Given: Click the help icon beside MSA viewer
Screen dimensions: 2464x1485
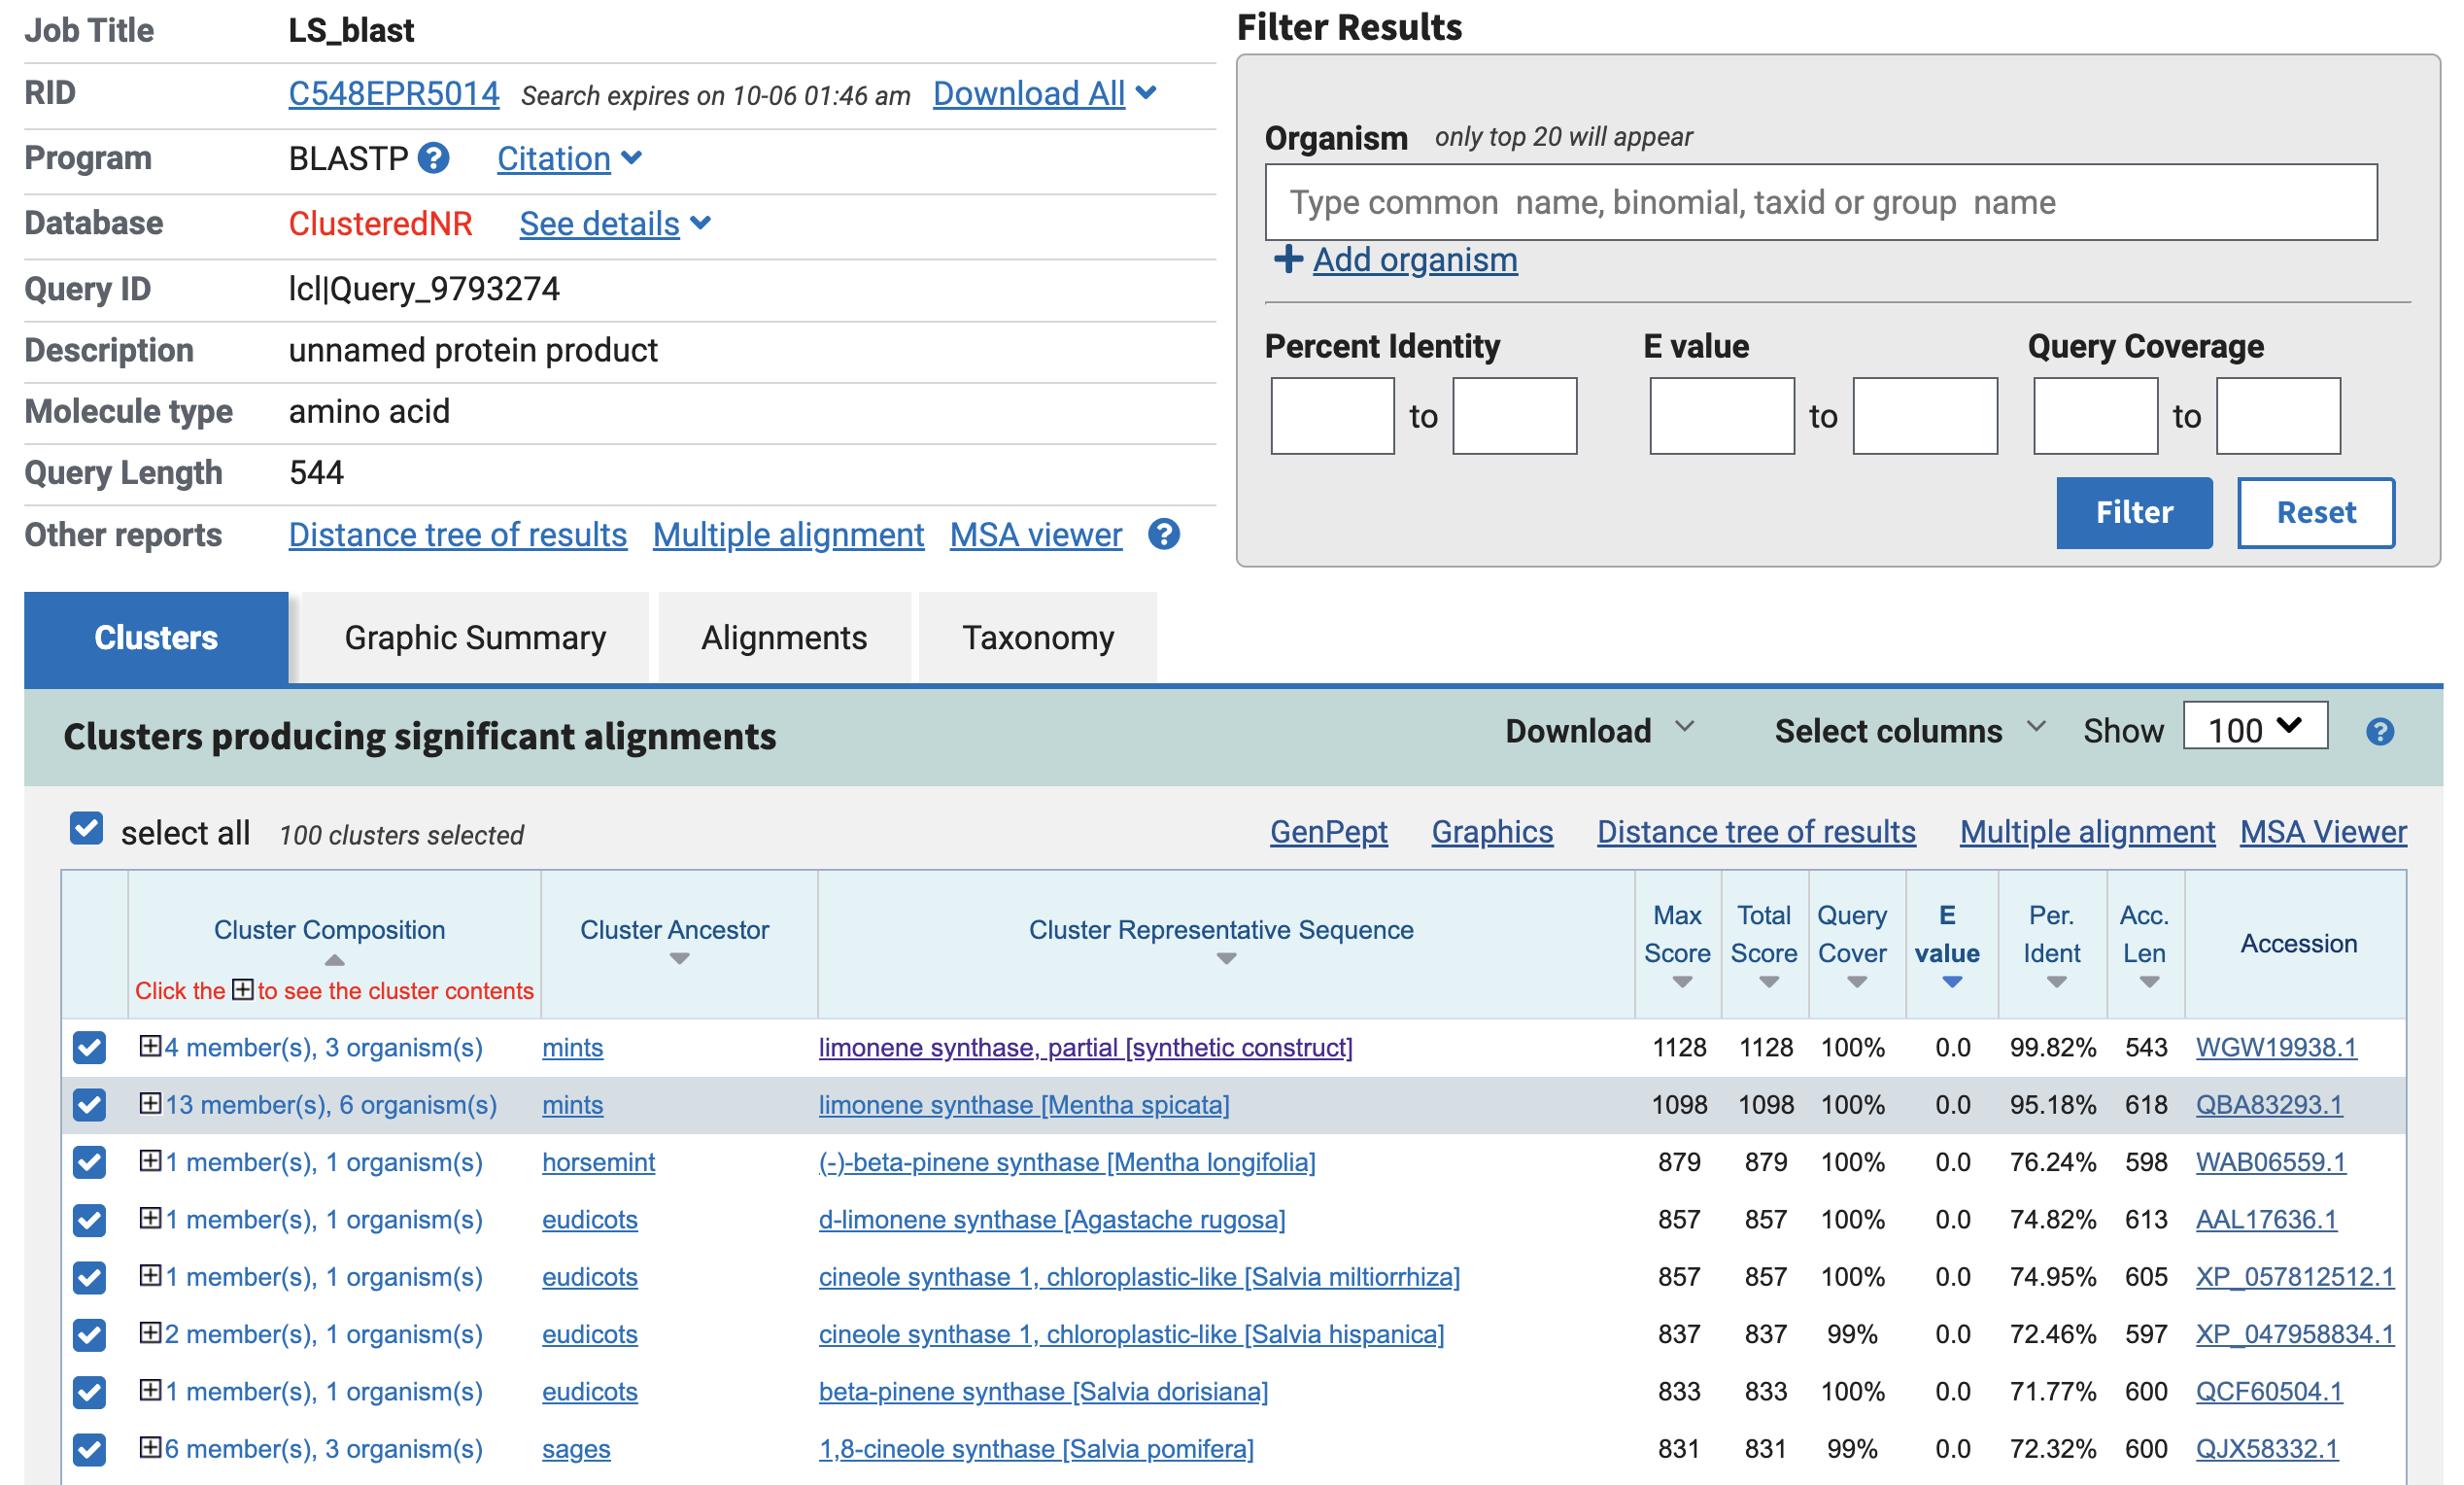Looking at the screenshot, I should click(1164, 534).
